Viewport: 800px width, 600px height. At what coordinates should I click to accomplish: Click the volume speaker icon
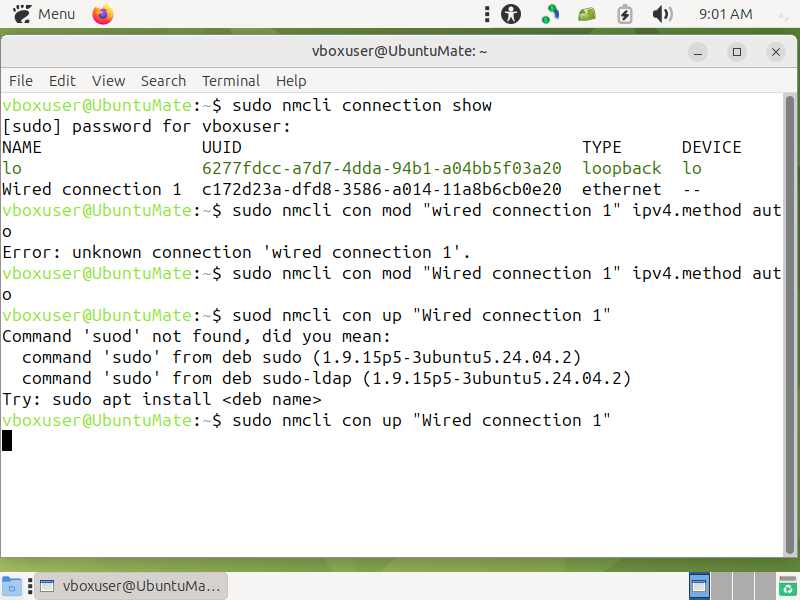(662, 14)
